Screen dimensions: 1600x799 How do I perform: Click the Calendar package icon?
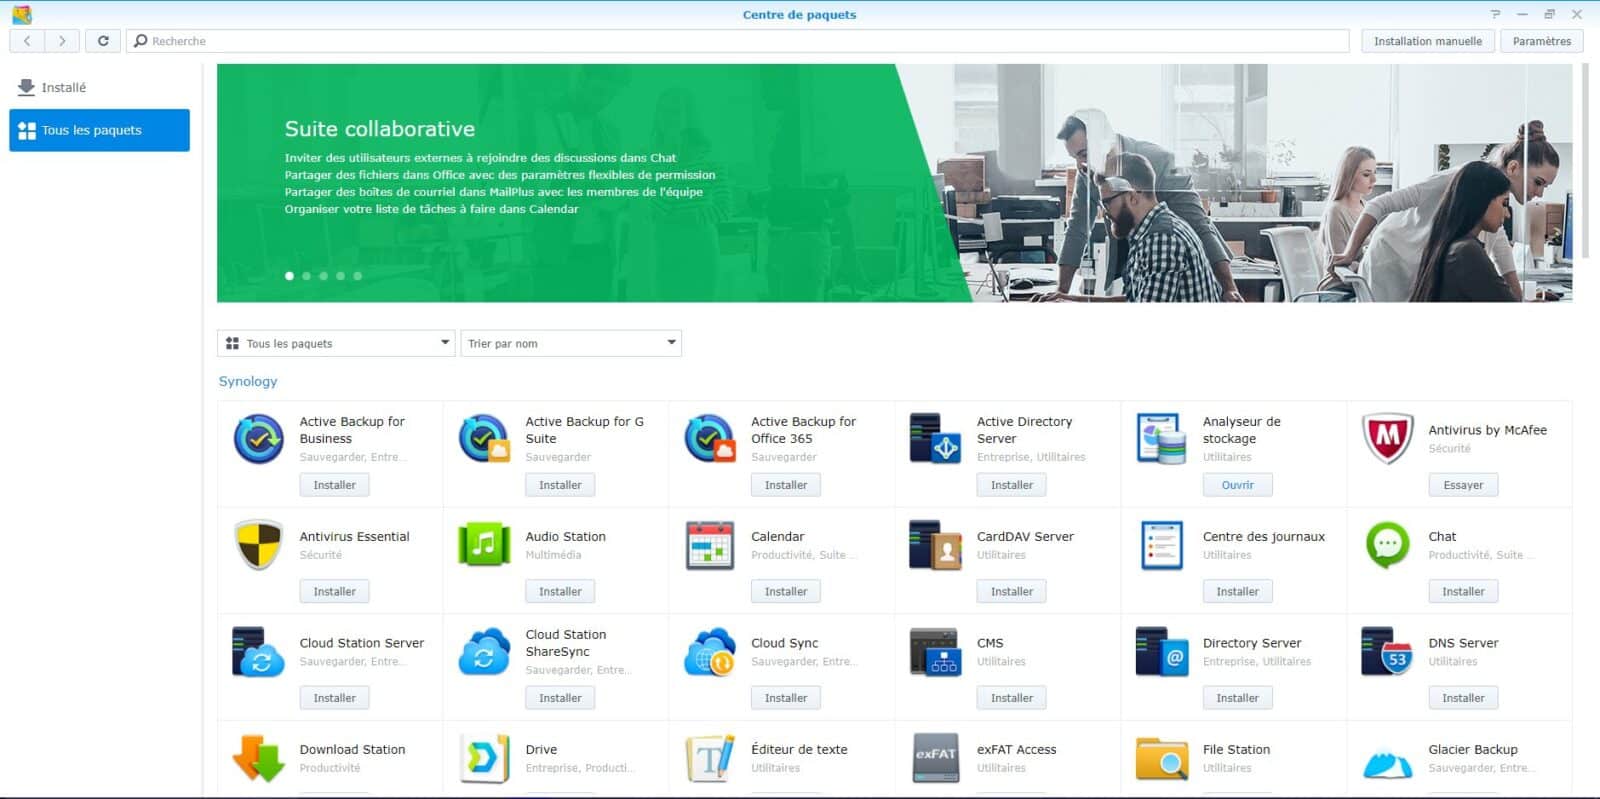(710, 545)
